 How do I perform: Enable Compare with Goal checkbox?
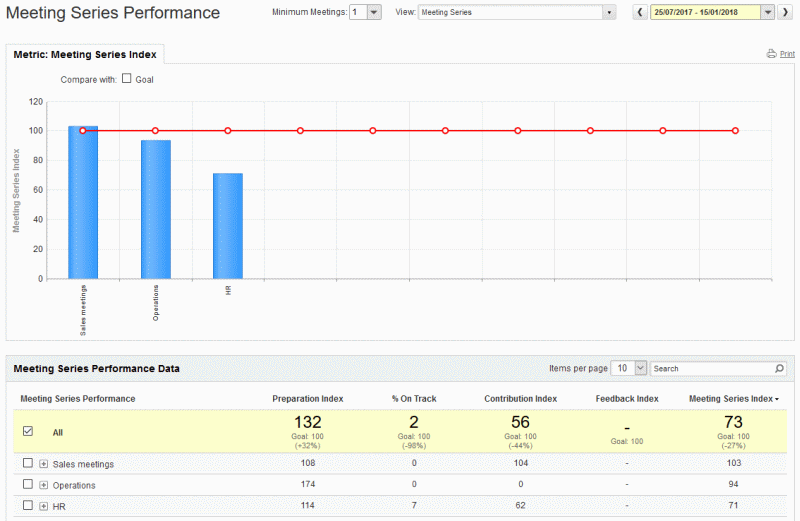(127, 79)
